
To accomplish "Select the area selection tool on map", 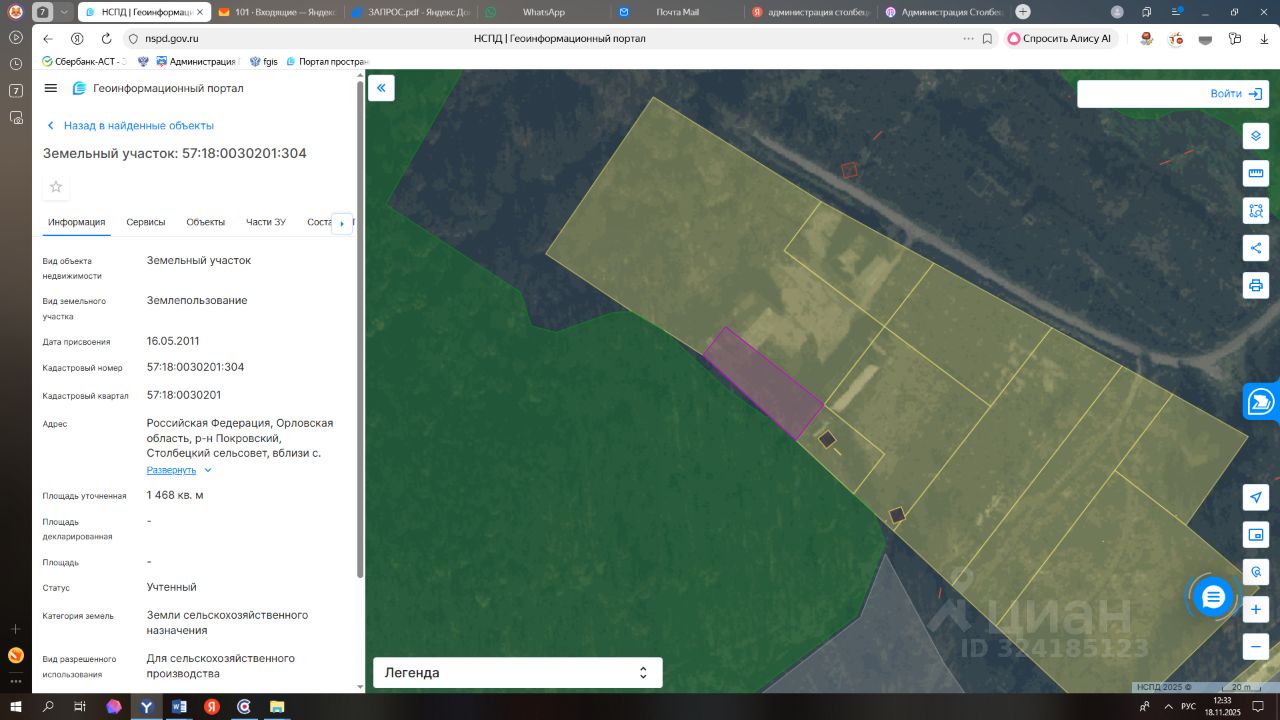I will tap(1256, 210).
